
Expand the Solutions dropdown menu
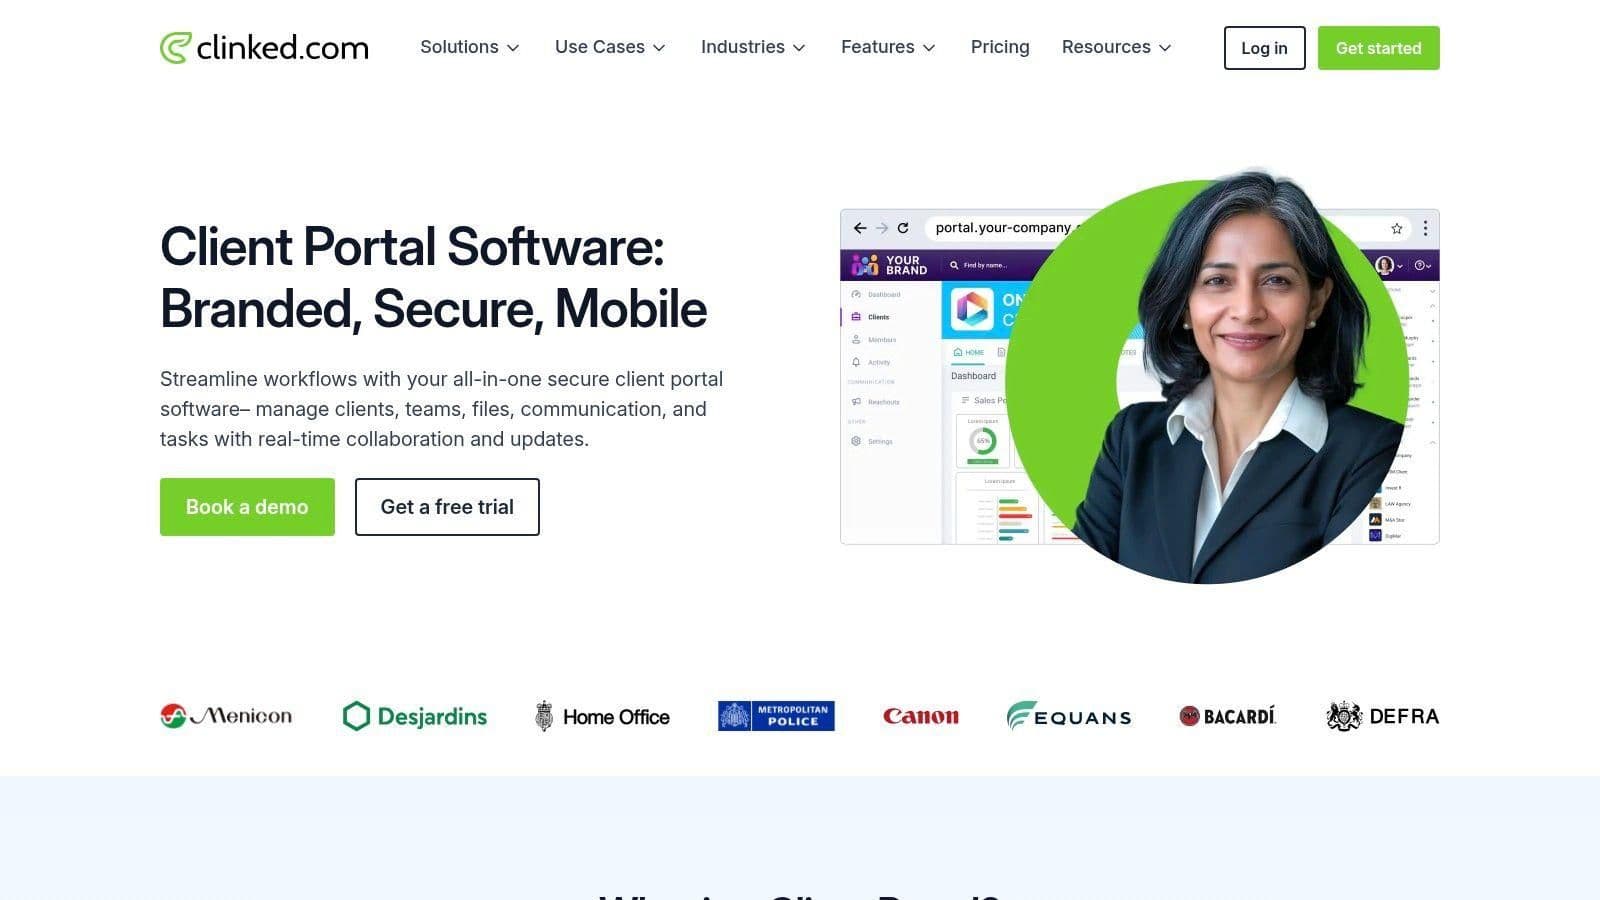(470, 47)
